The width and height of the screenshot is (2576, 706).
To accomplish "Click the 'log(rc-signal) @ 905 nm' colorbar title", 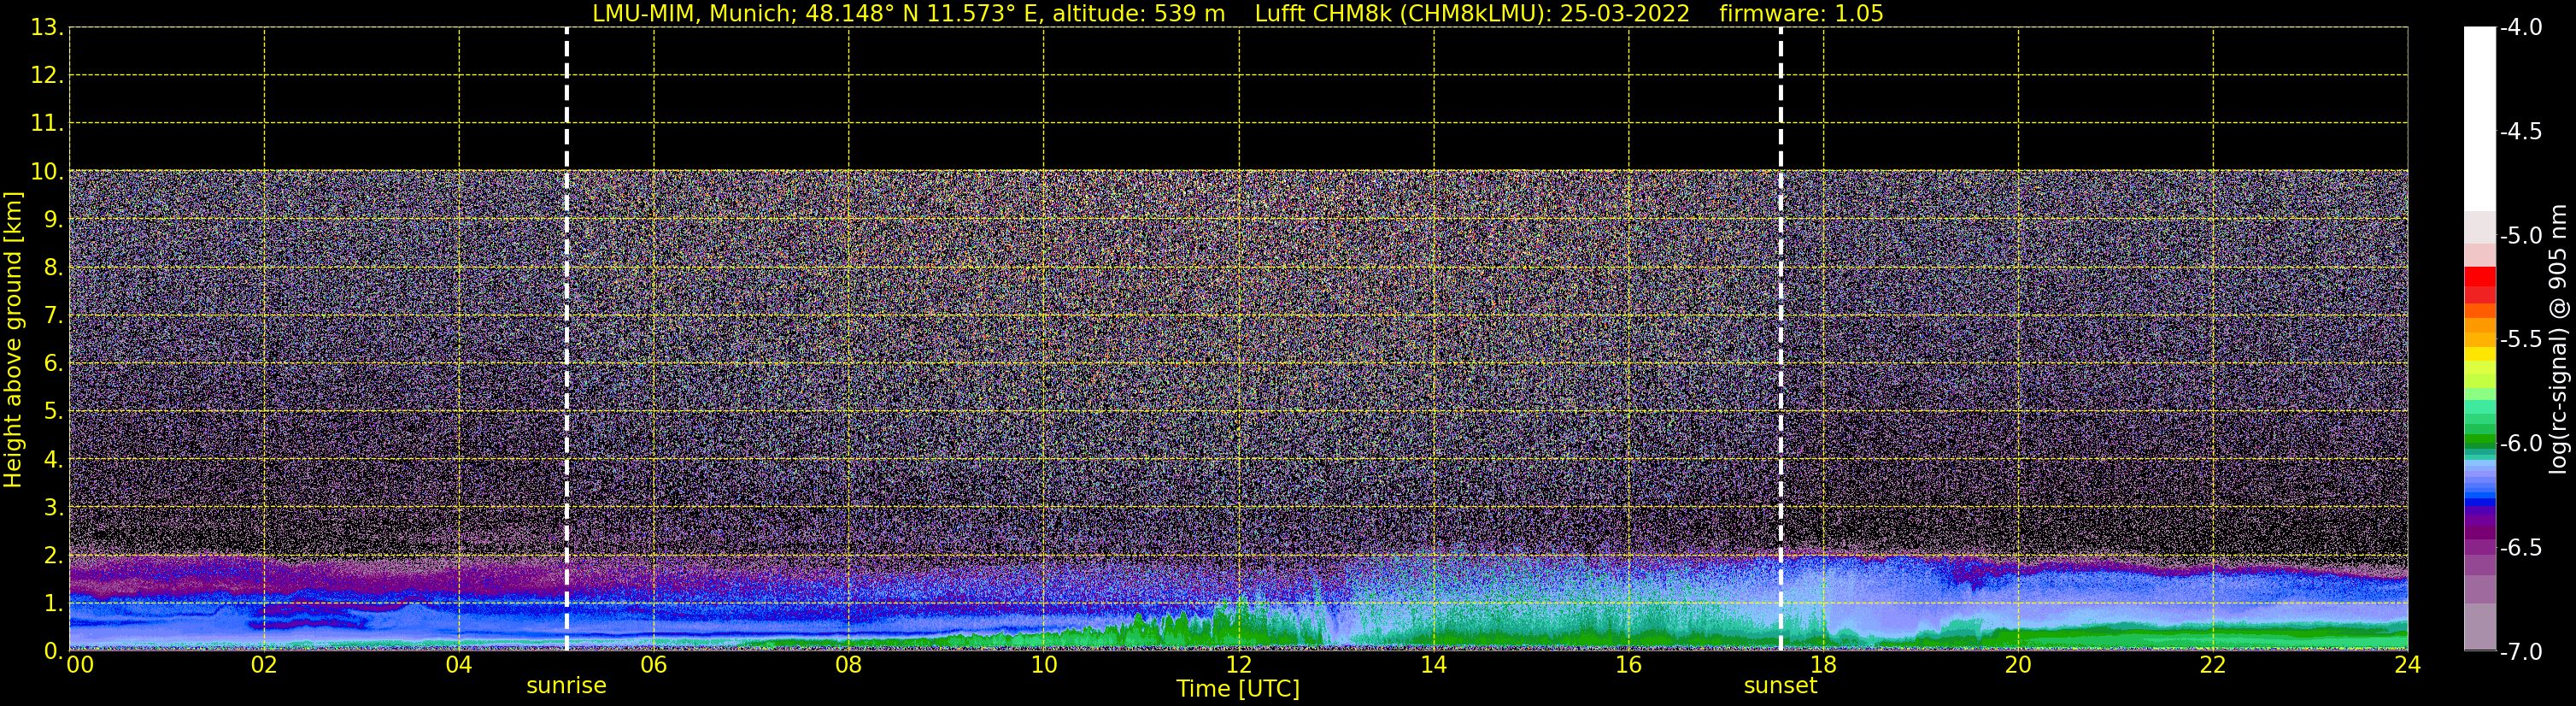I will pyautogui.click(x=2558, y=339).
